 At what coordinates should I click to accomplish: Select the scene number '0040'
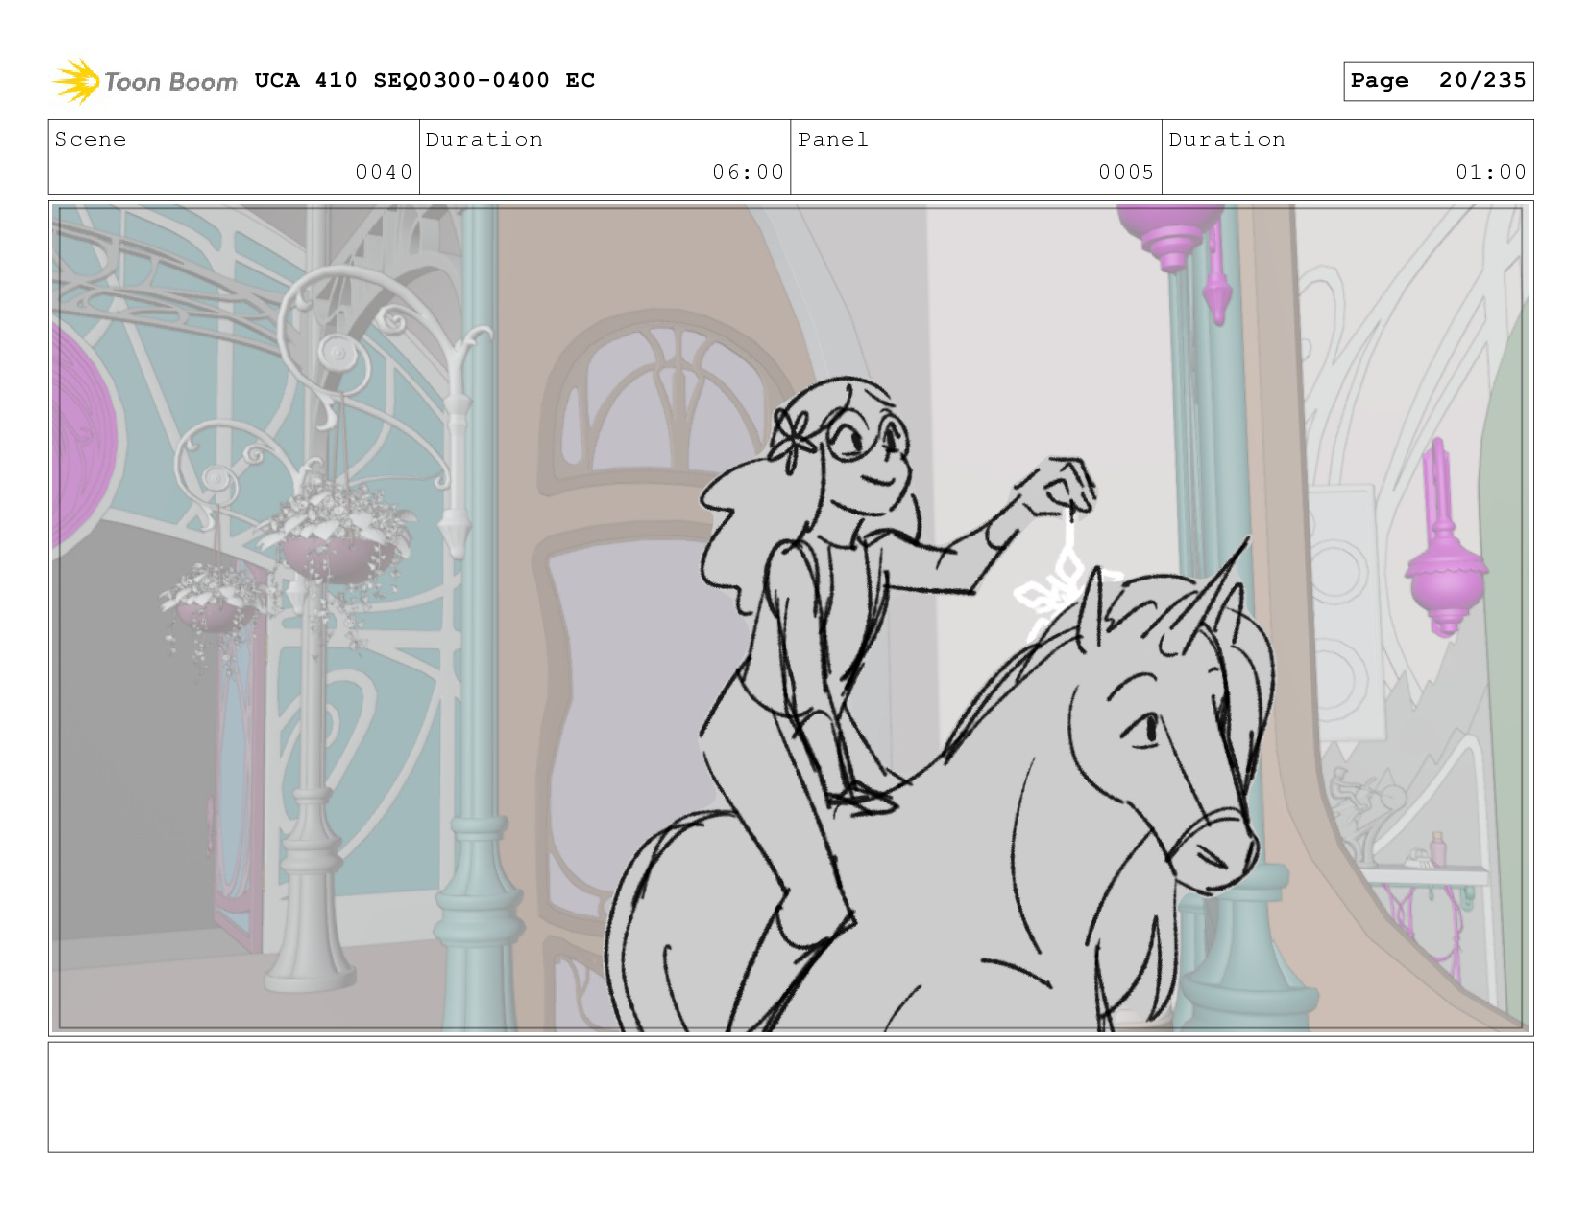pyautogui.click(x=384, y=172)
